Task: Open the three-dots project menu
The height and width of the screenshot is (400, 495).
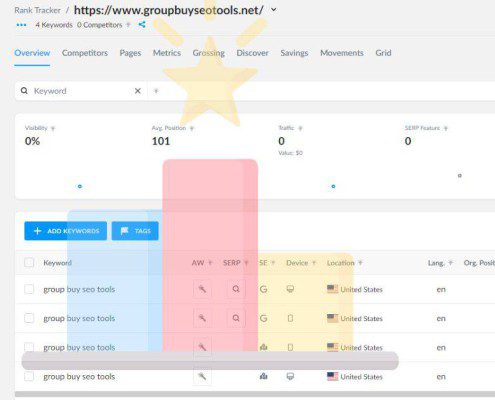Action: (x=21, y=25)
